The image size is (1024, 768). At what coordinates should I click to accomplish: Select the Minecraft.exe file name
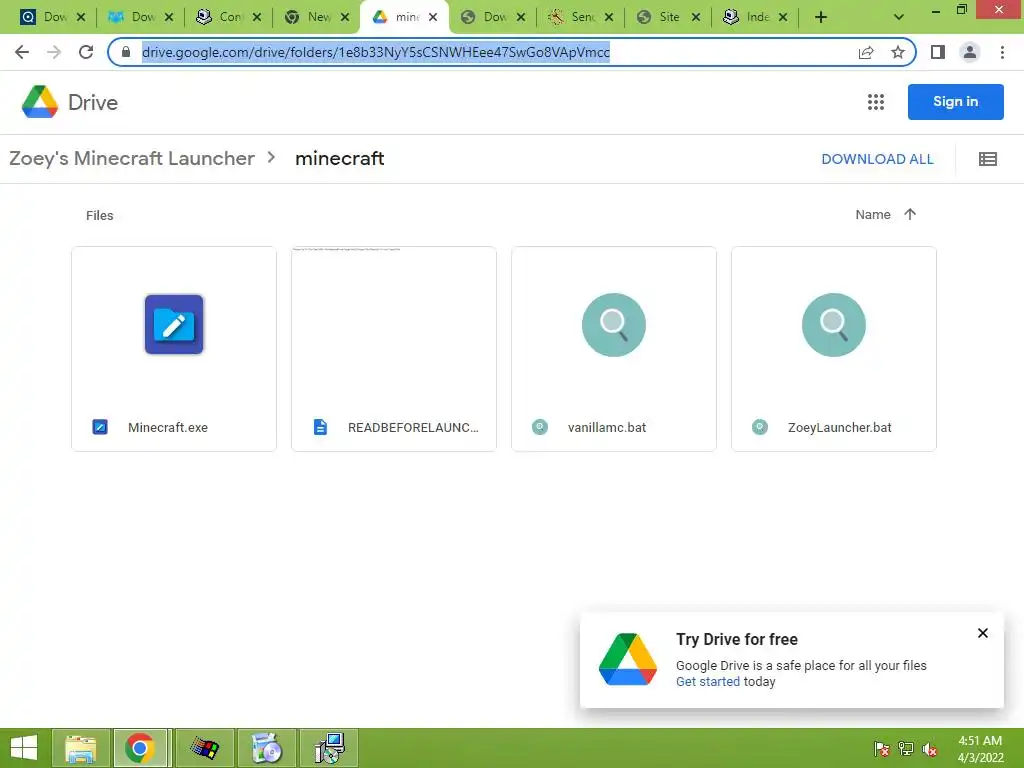pyautogui.click(x=168, y=428)
